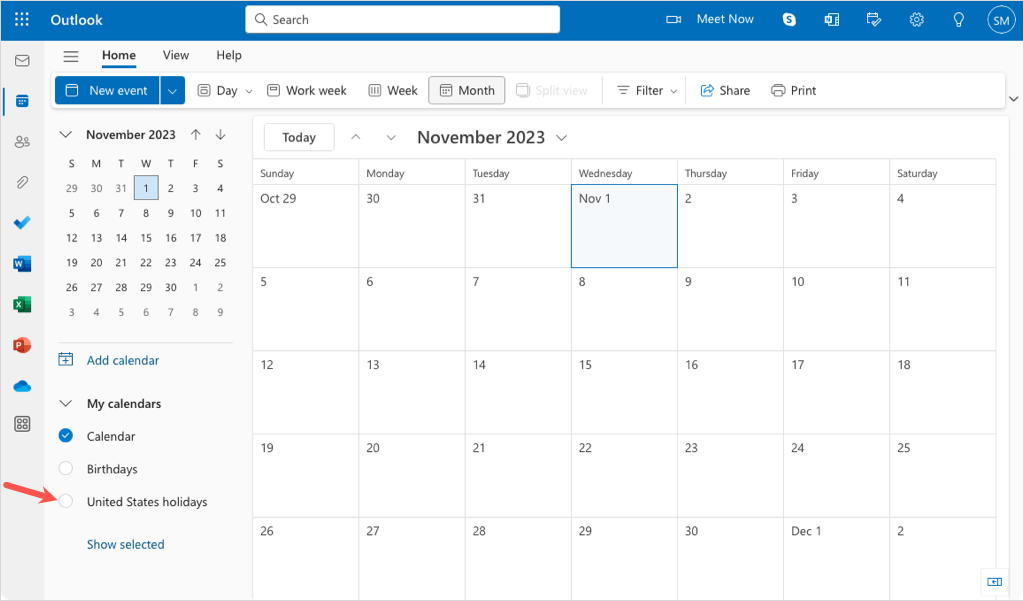The height and width of the screenshot is (601, 1024).
Task: Click the Today button
Action: tap(298, 138)
